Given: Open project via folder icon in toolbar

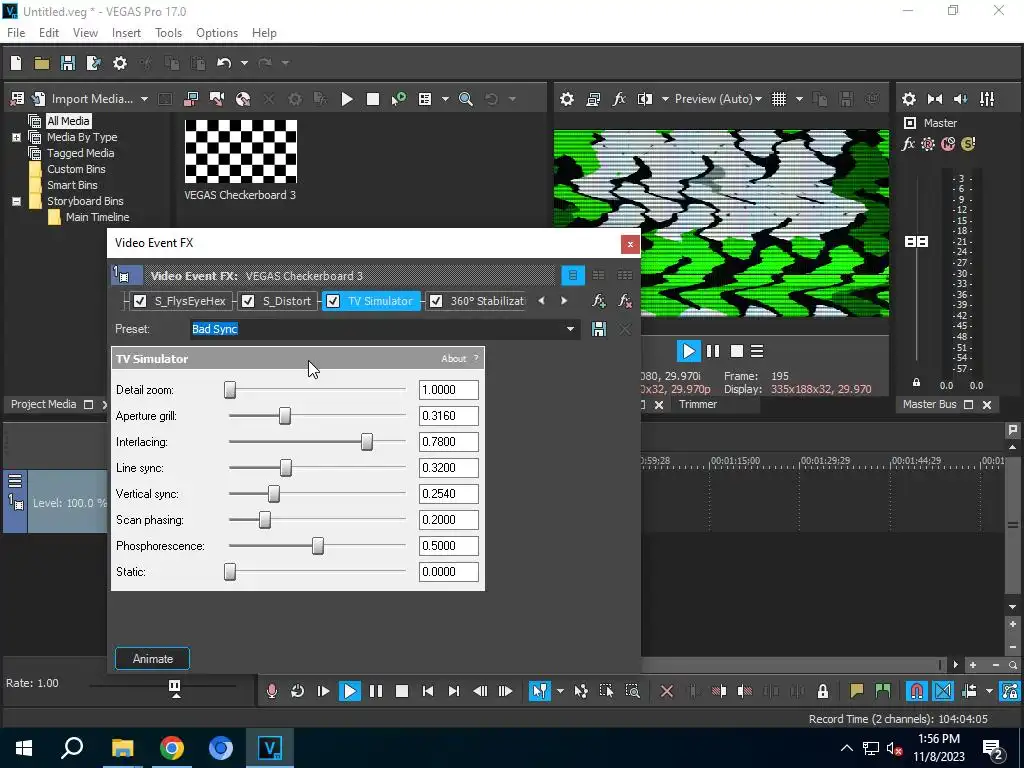Looking at the screenshot, I should (x=42, y=63).
